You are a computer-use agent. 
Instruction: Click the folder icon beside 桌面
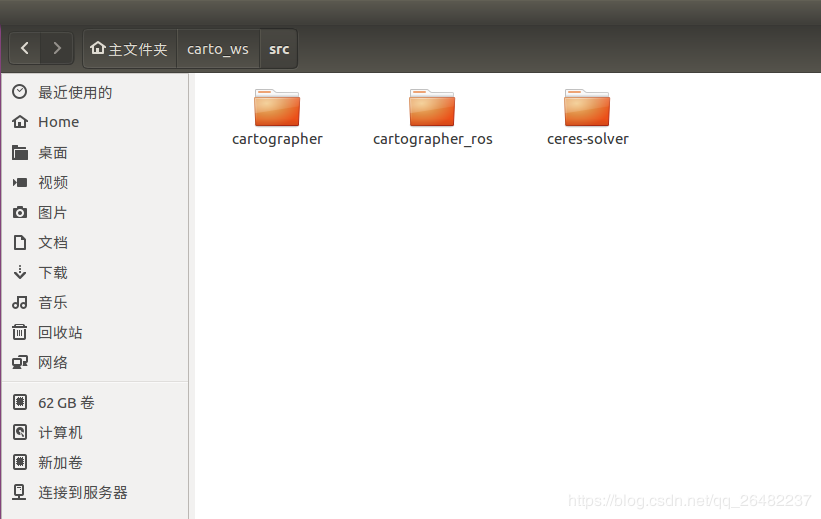point(20,152)
